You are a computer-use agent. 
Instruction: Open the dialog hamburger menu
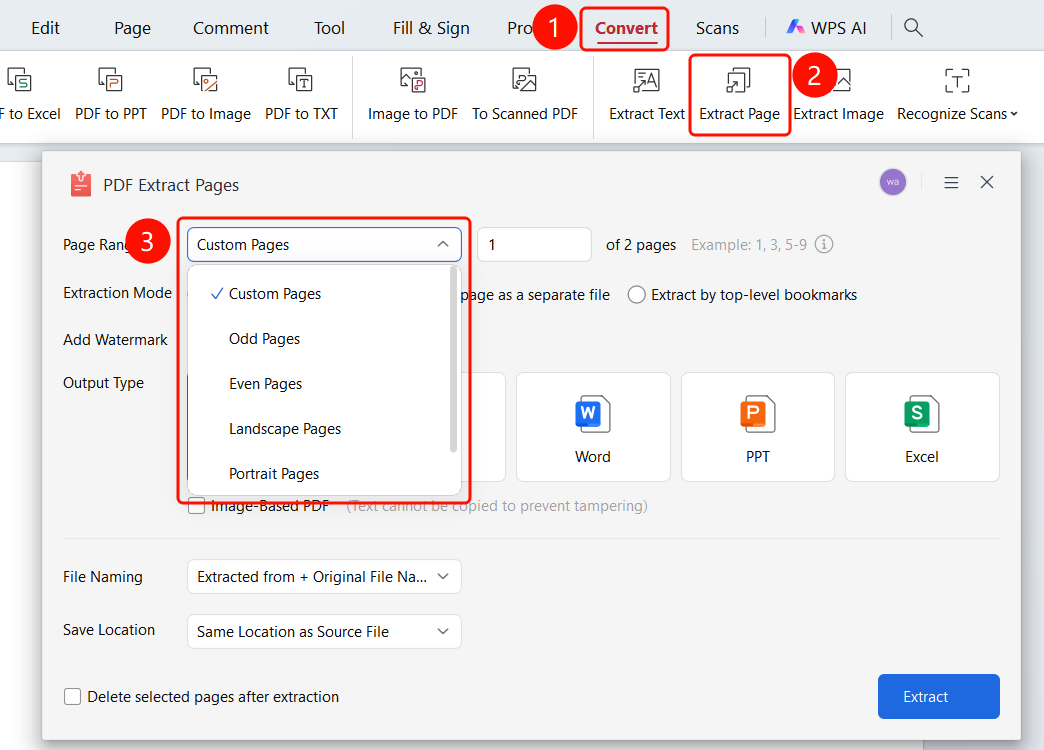pos(951,183)
